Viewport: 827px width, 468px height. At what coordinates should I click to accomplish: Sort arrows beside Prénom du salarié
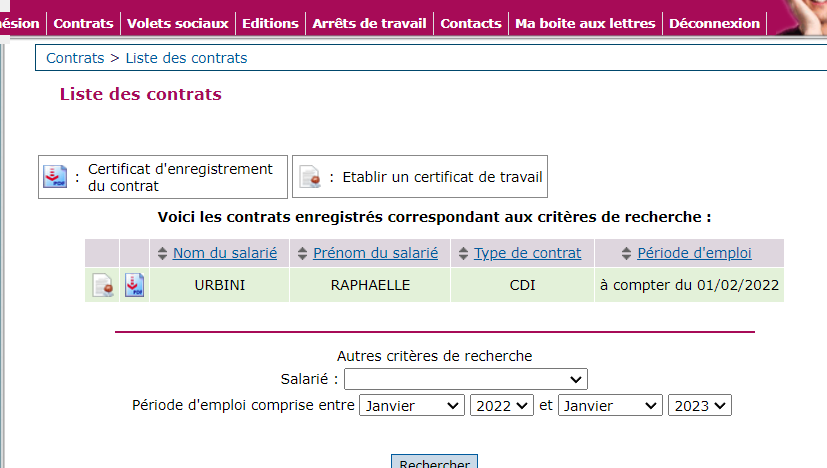point(303,254)
